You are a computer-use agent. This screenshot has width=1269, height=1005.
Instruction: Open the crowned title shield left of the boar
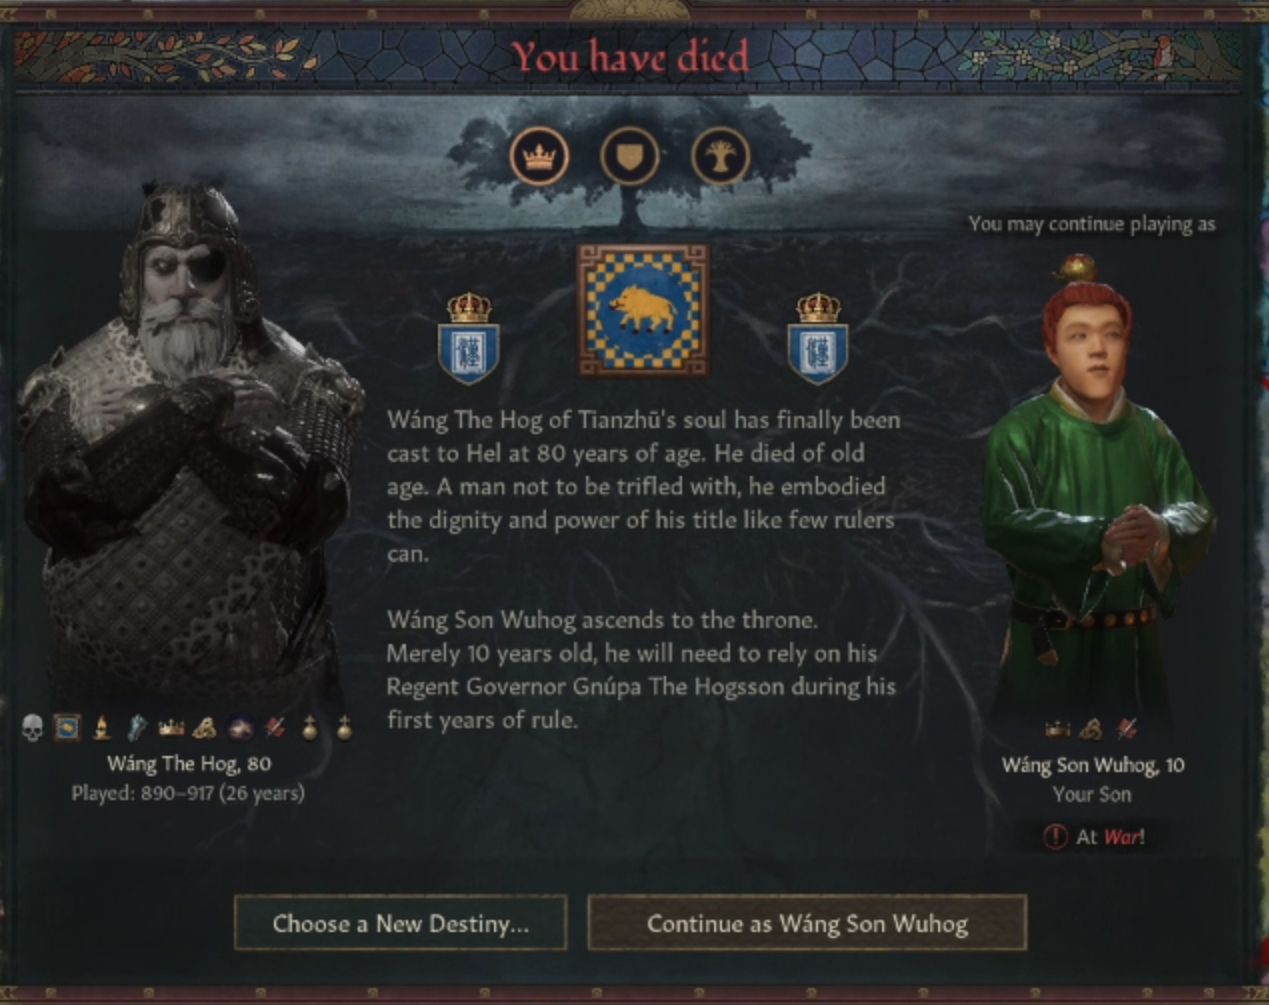coord(469,338)
